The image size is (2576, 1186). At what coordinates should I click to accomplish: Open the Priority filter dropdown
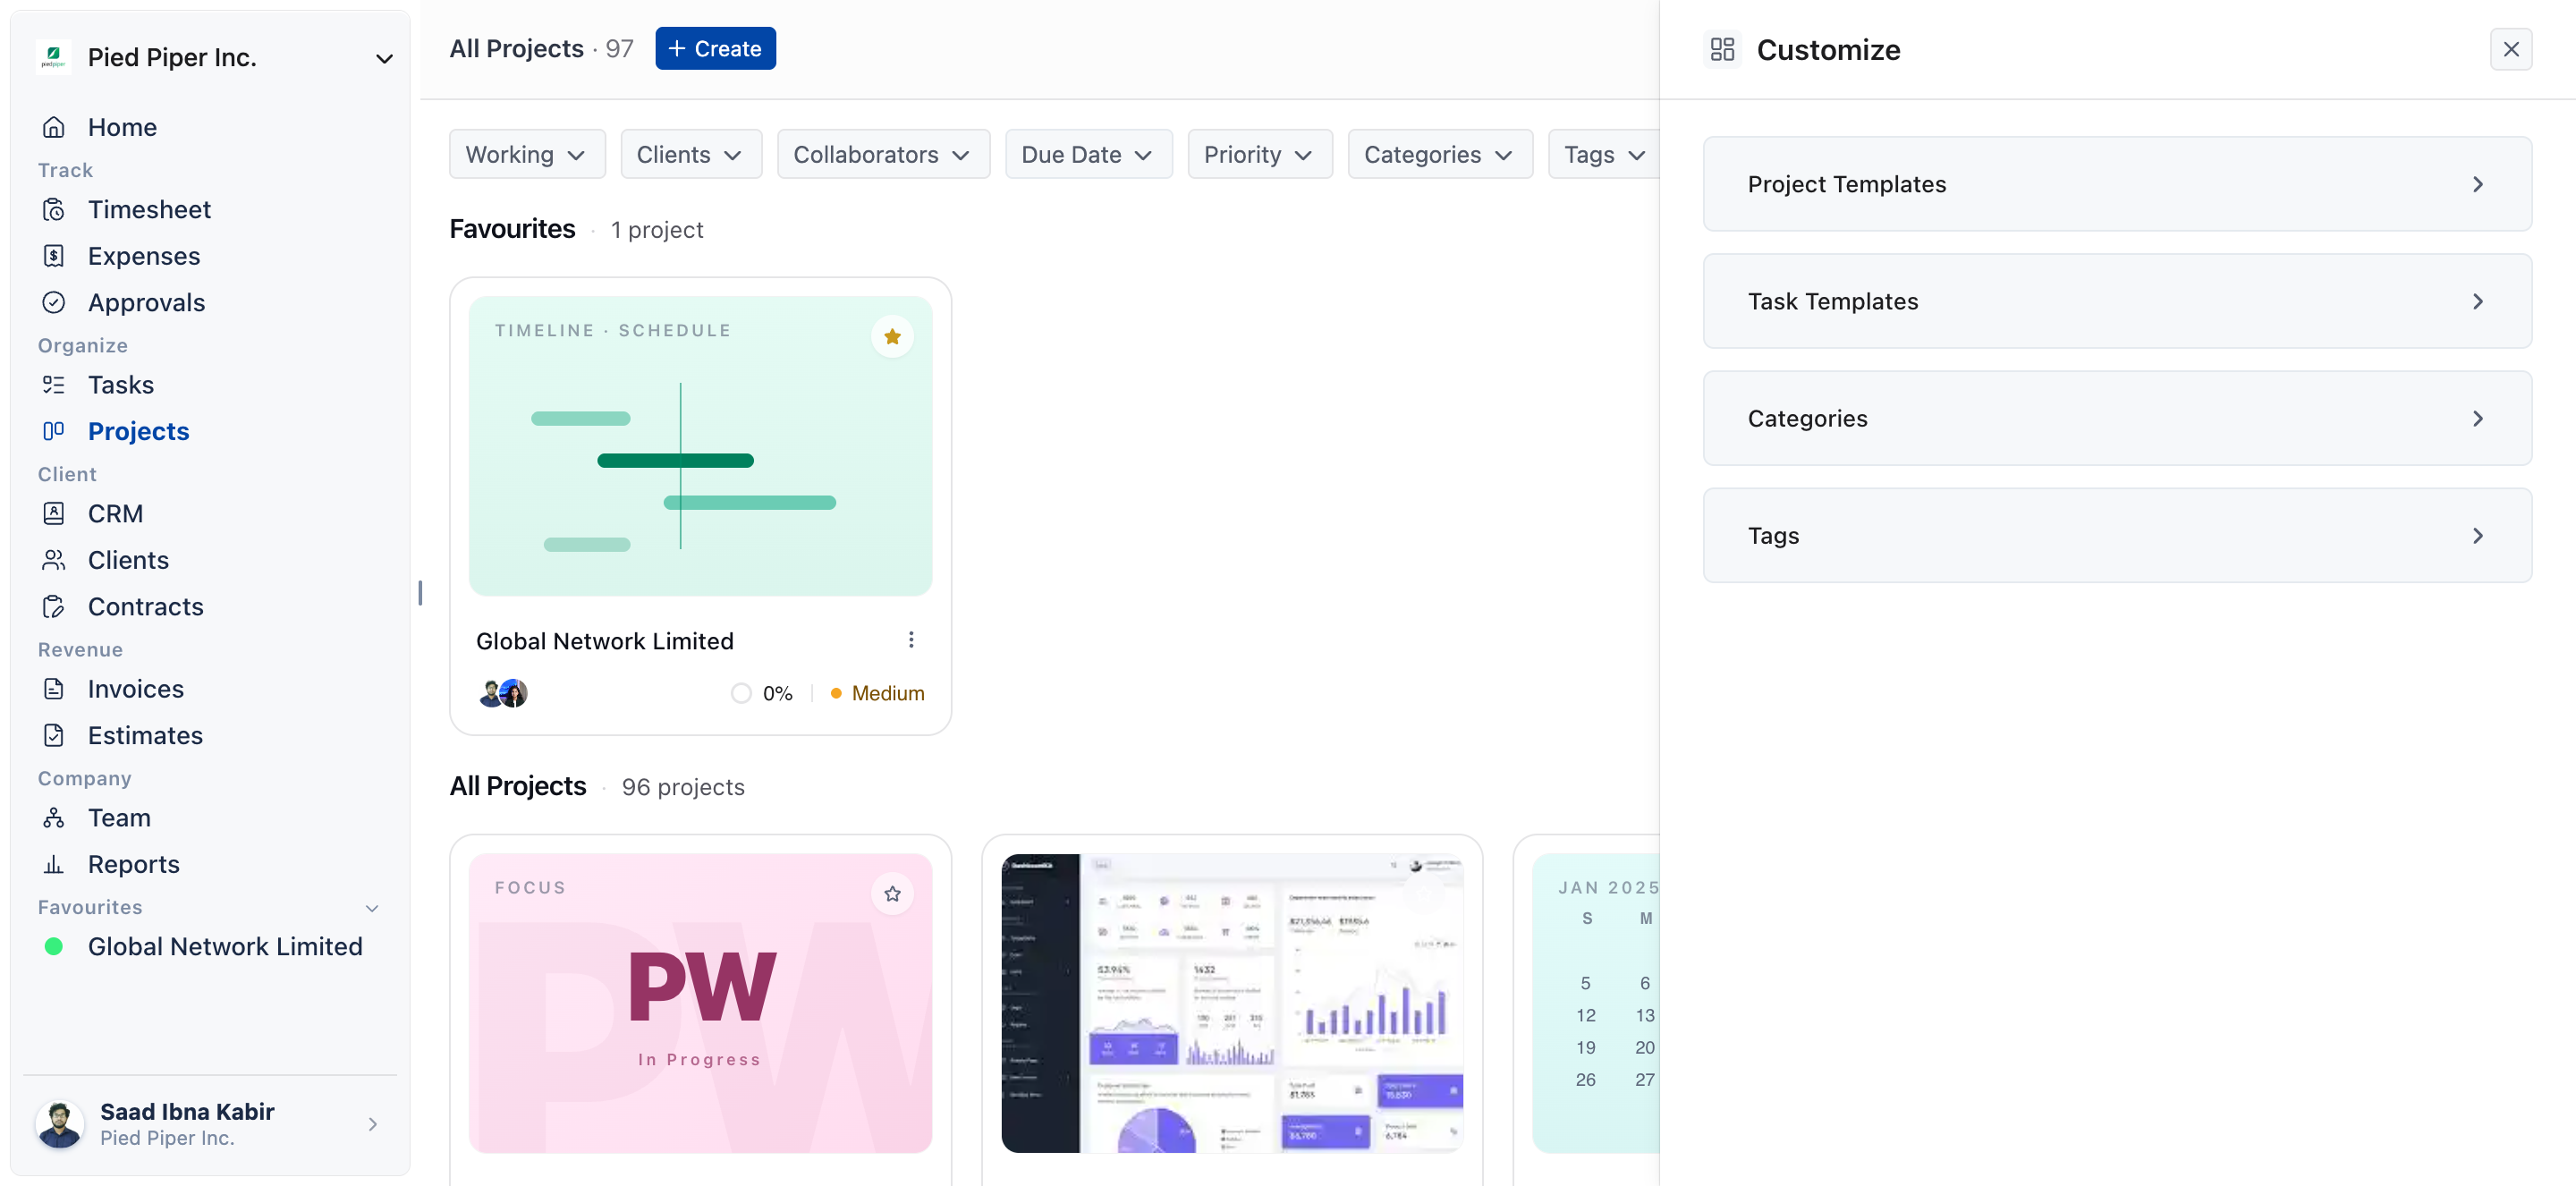1260,154
